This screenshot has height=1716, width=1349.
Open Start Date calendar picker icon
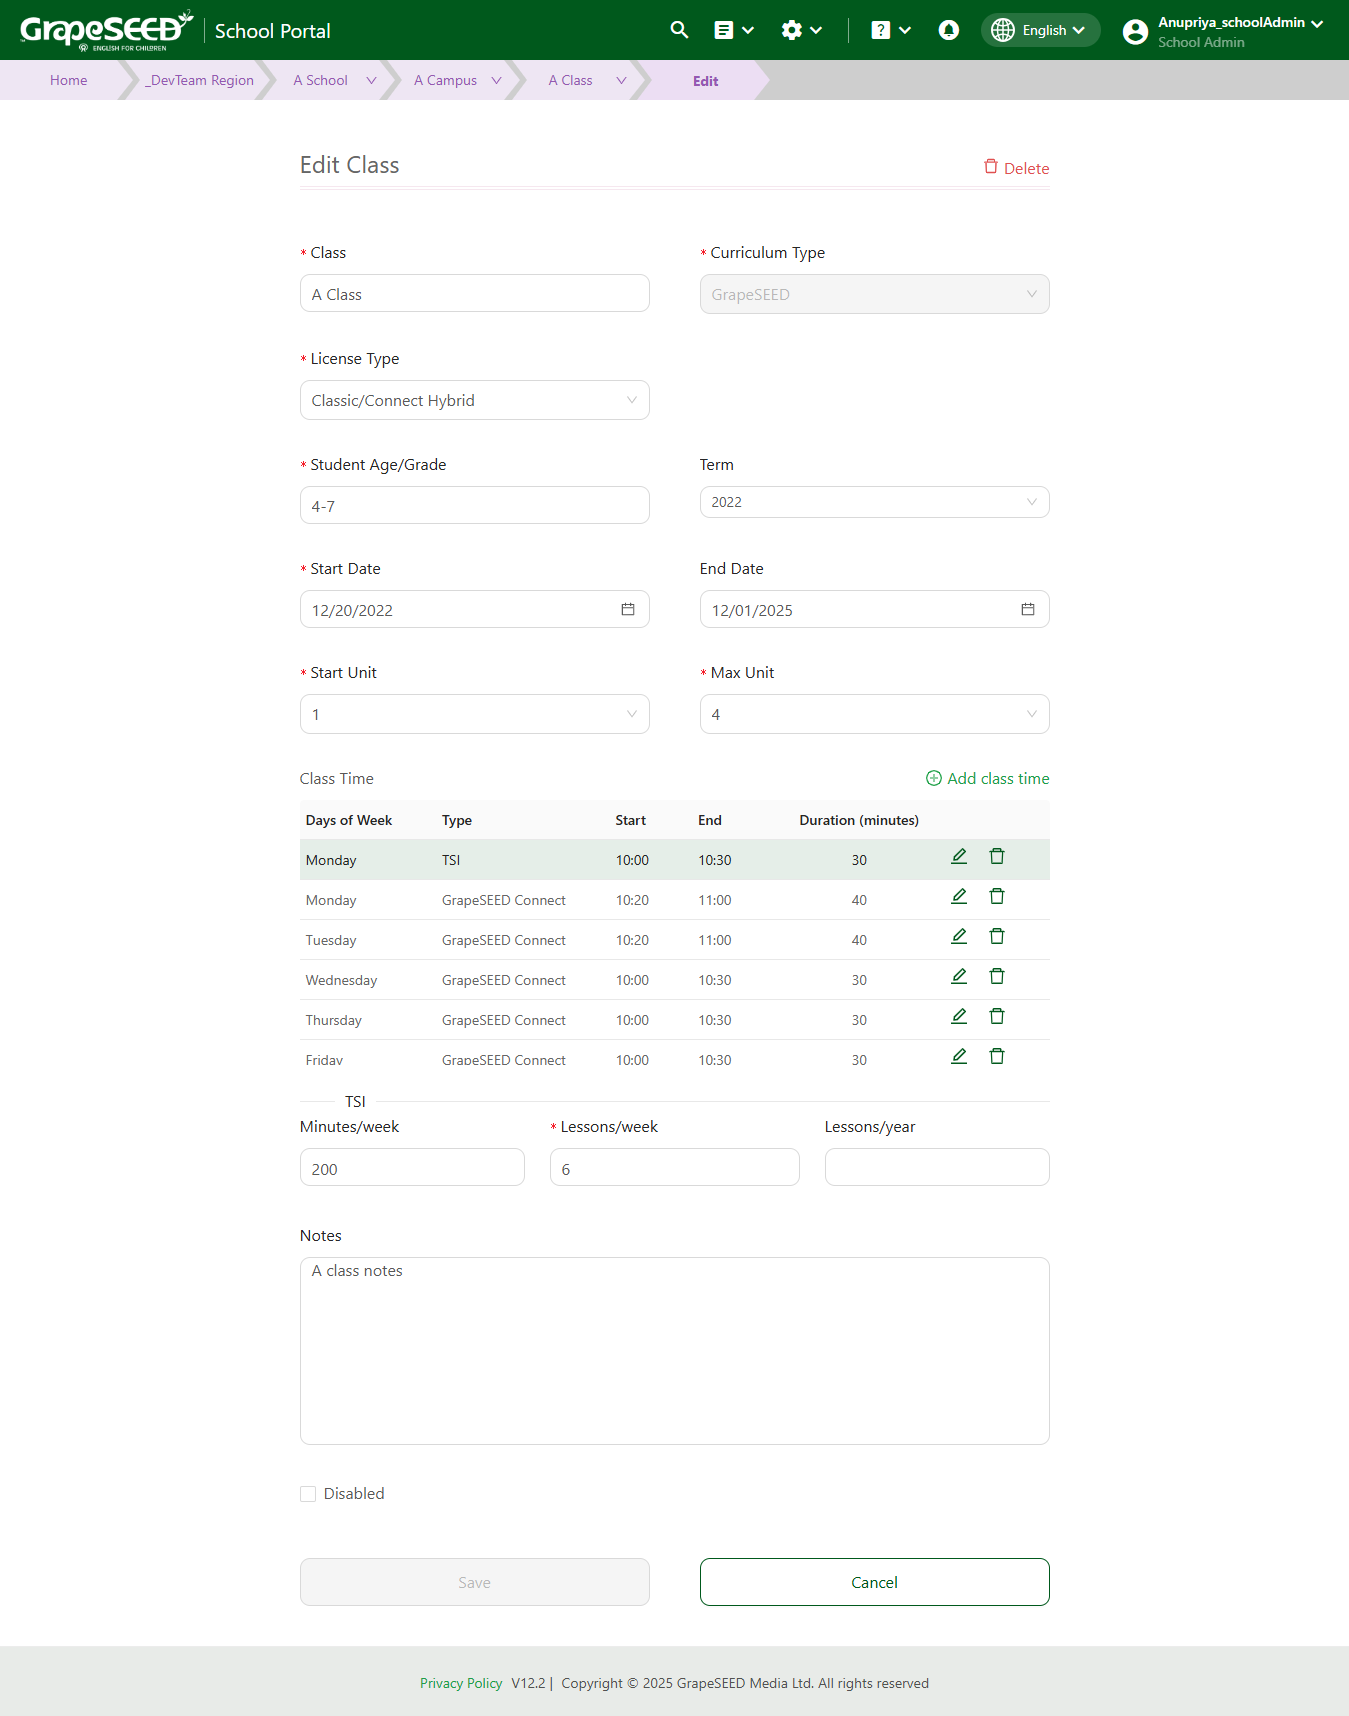pos(628,609)
